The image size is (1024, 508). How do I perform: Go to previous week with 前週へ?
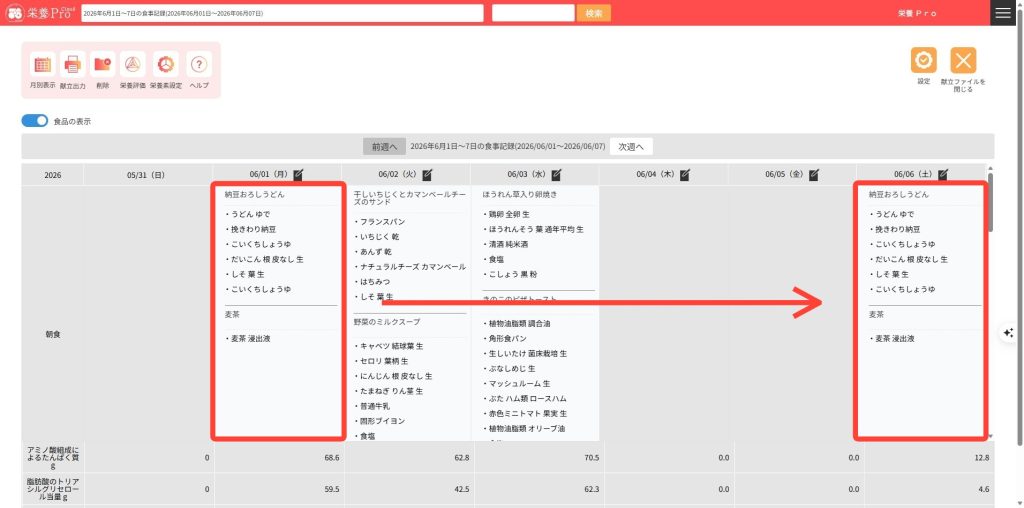click(x=385, y=147)
